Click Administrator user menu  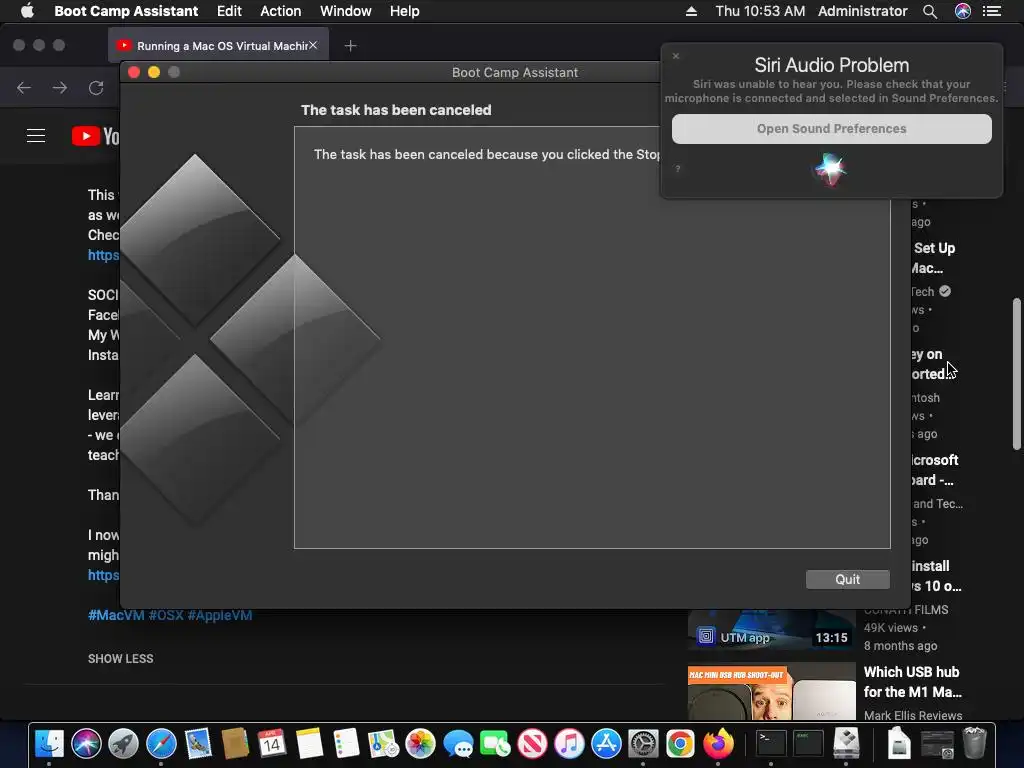[x=862, y=11]
